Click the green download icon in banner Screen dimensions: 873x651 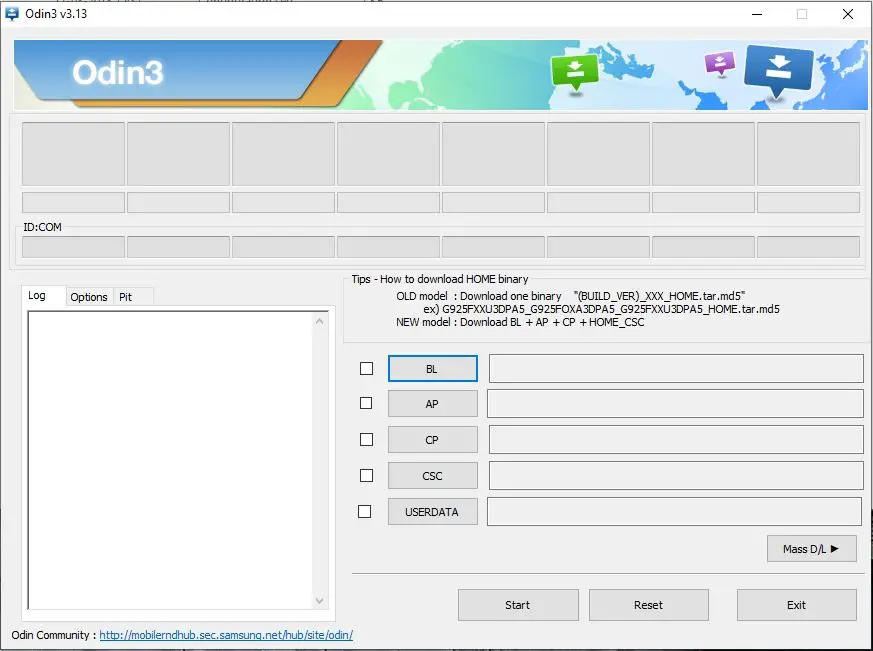coord(575,72)
